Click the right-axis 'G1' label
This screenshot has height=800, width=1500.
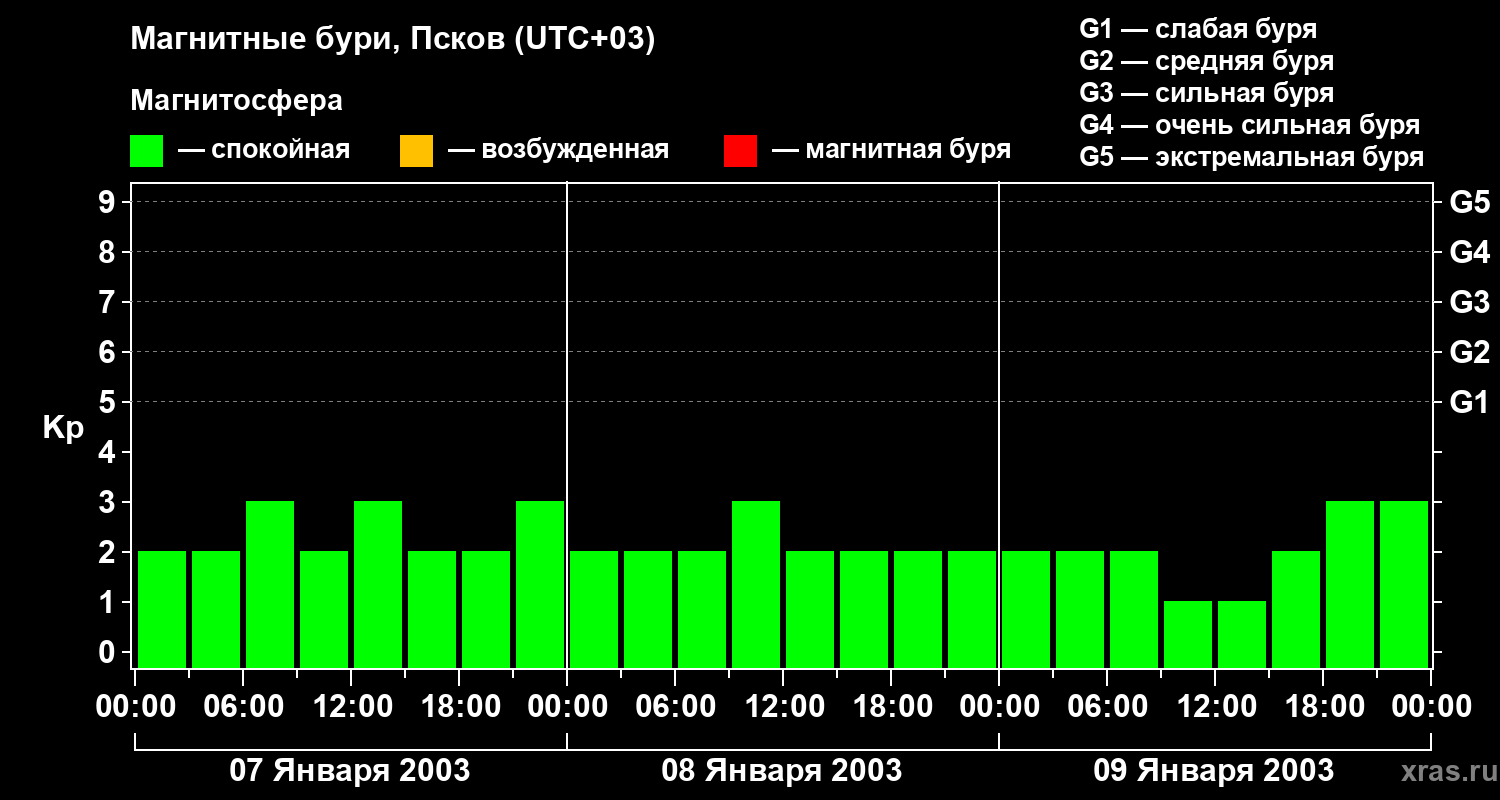point(1470,402)
